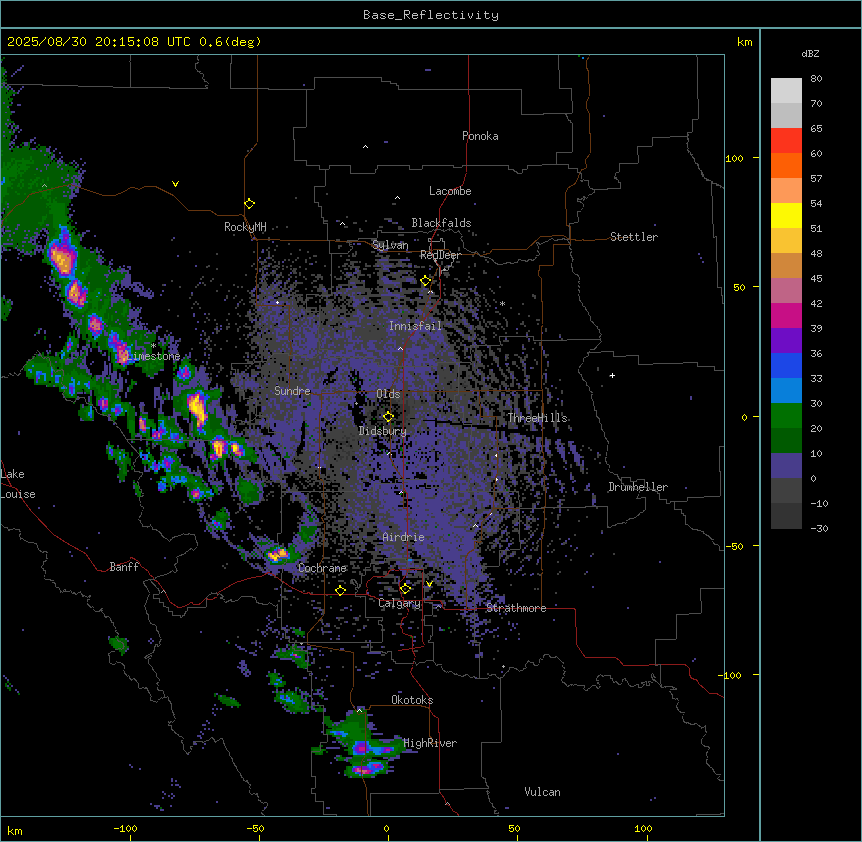Screen dimensions: 862x842
Task: Select the 20–30 dBZ green legend swatch
Action: 786,415
